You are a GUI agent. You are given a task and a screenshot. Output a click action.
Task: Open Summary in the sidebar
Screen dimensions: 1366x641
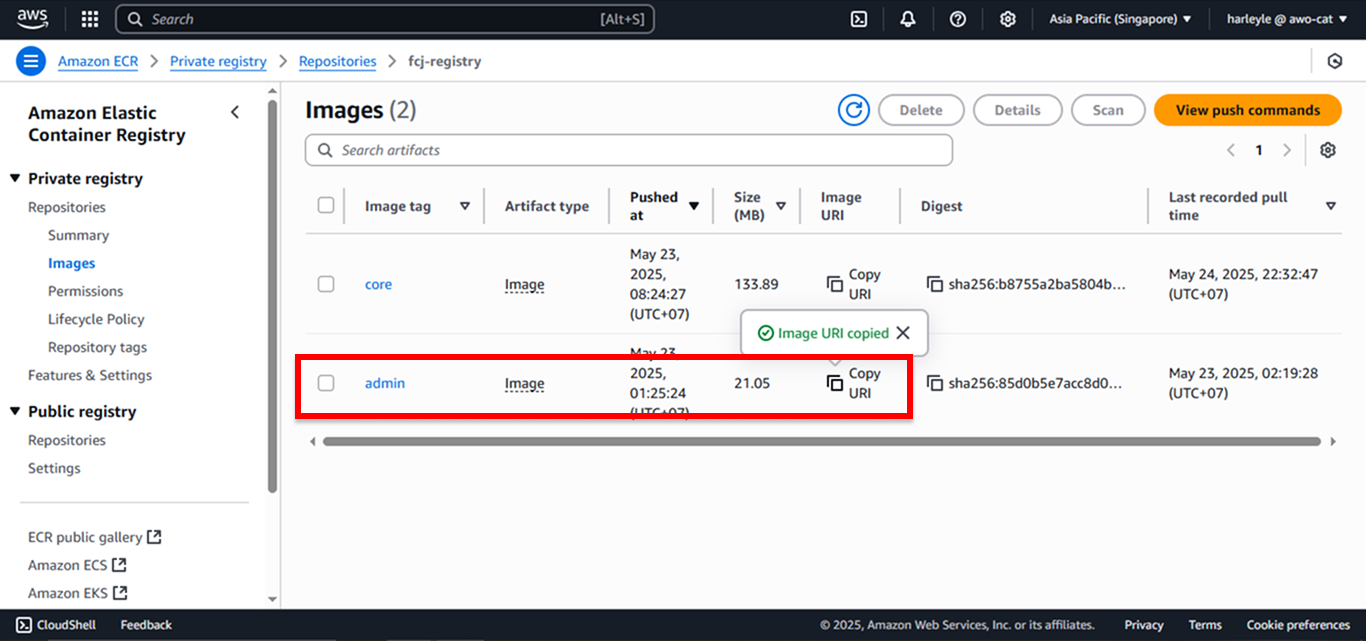click(78, 235)
